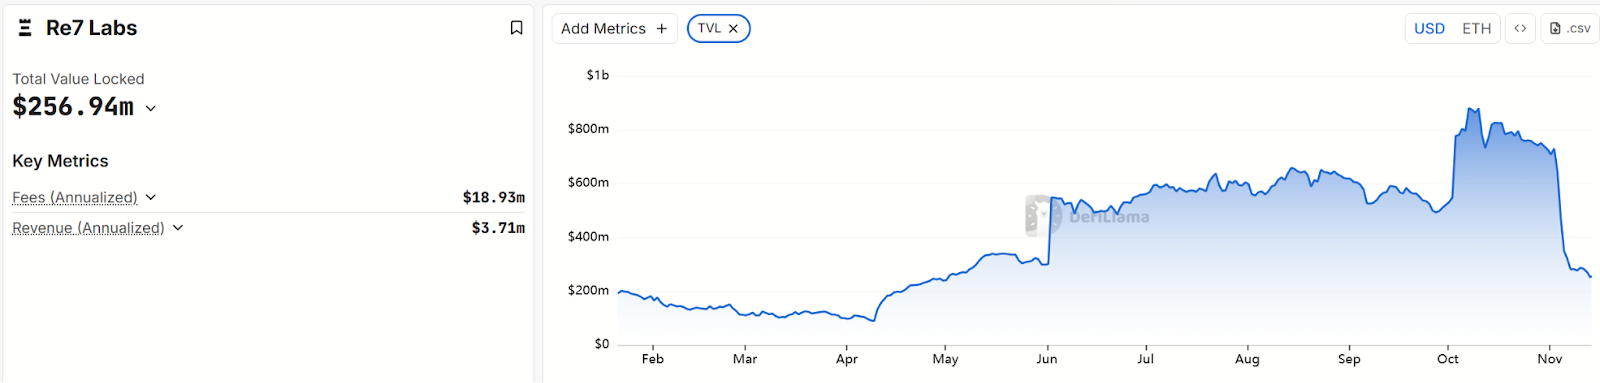Click the plus icon in Add Metrics

(x=661, y=29)
